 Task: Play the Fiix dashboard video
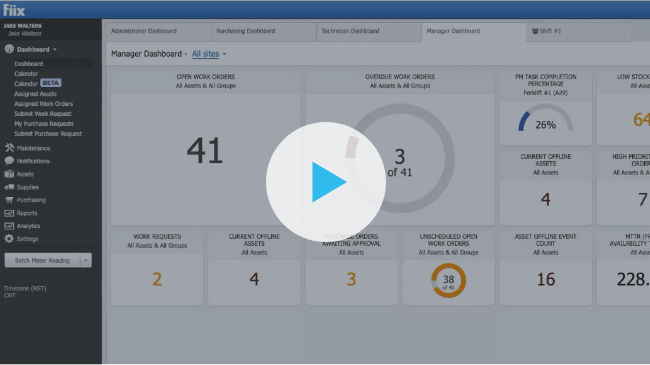click(x=326, y=182)
